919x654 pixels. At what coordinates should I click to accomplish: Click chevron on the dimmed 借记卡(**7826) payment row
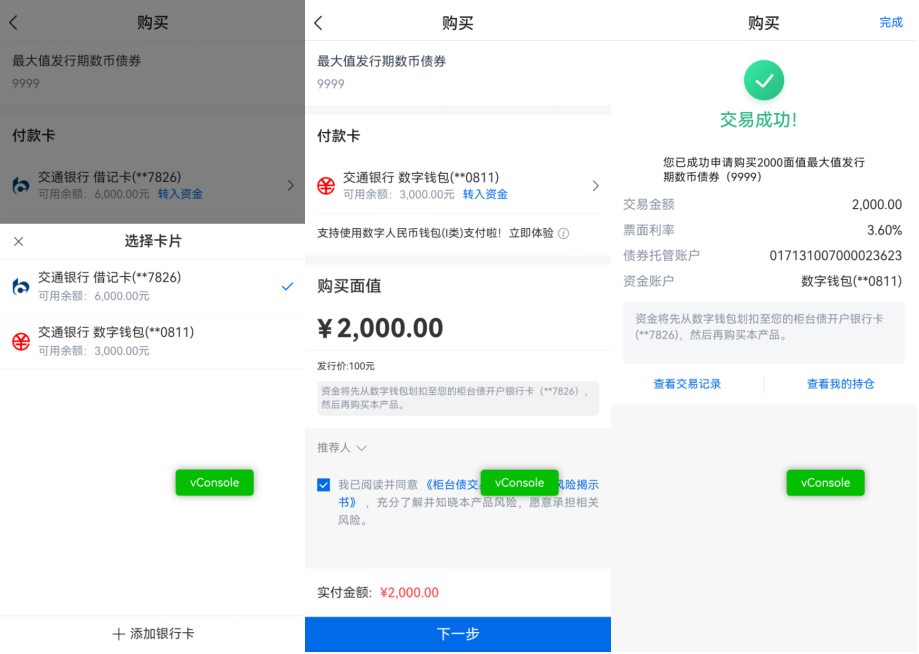[290, 185]
